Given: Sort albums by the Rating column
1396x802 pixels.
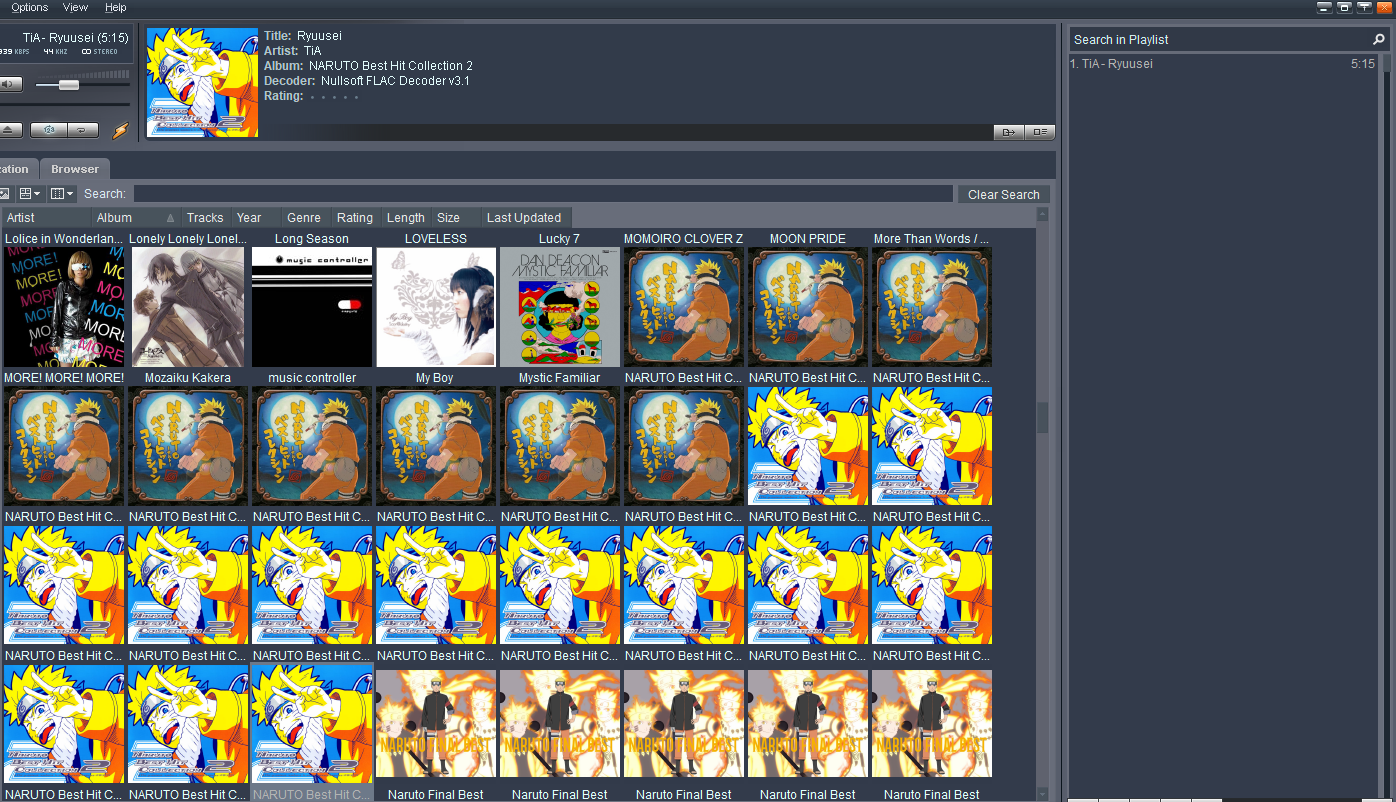Looking at the screenshot, I should (355, 217).
